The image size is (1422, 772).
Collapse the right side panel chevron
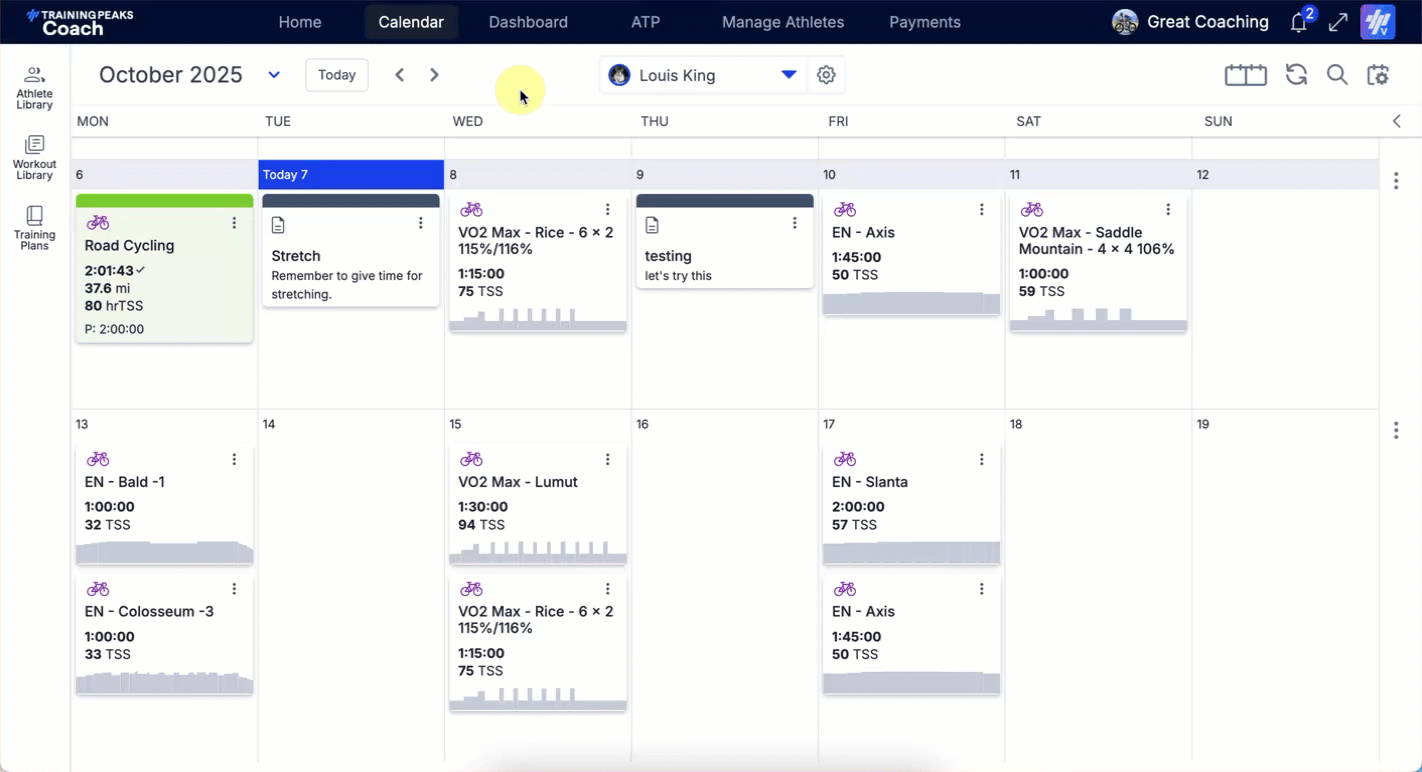pos(1397,121)
